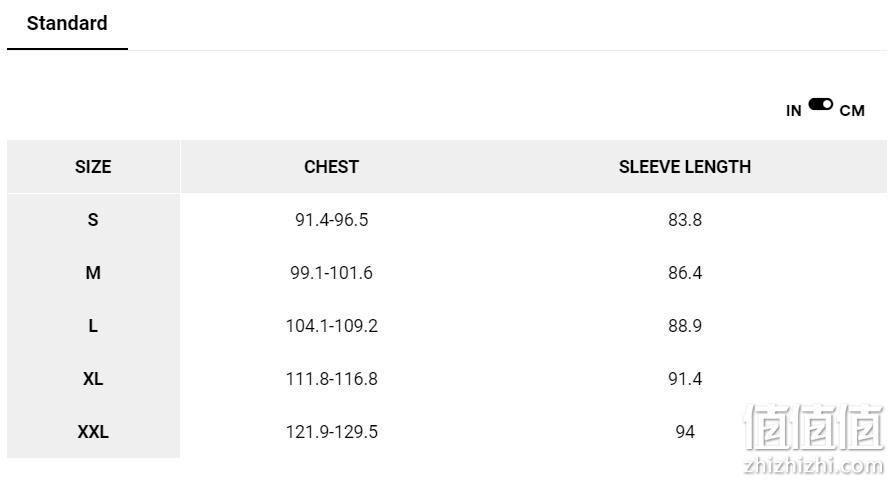This screenshot has height=483, width=893.
Task: Click the SLEEVE LENGTH column header
Action: 685,167
